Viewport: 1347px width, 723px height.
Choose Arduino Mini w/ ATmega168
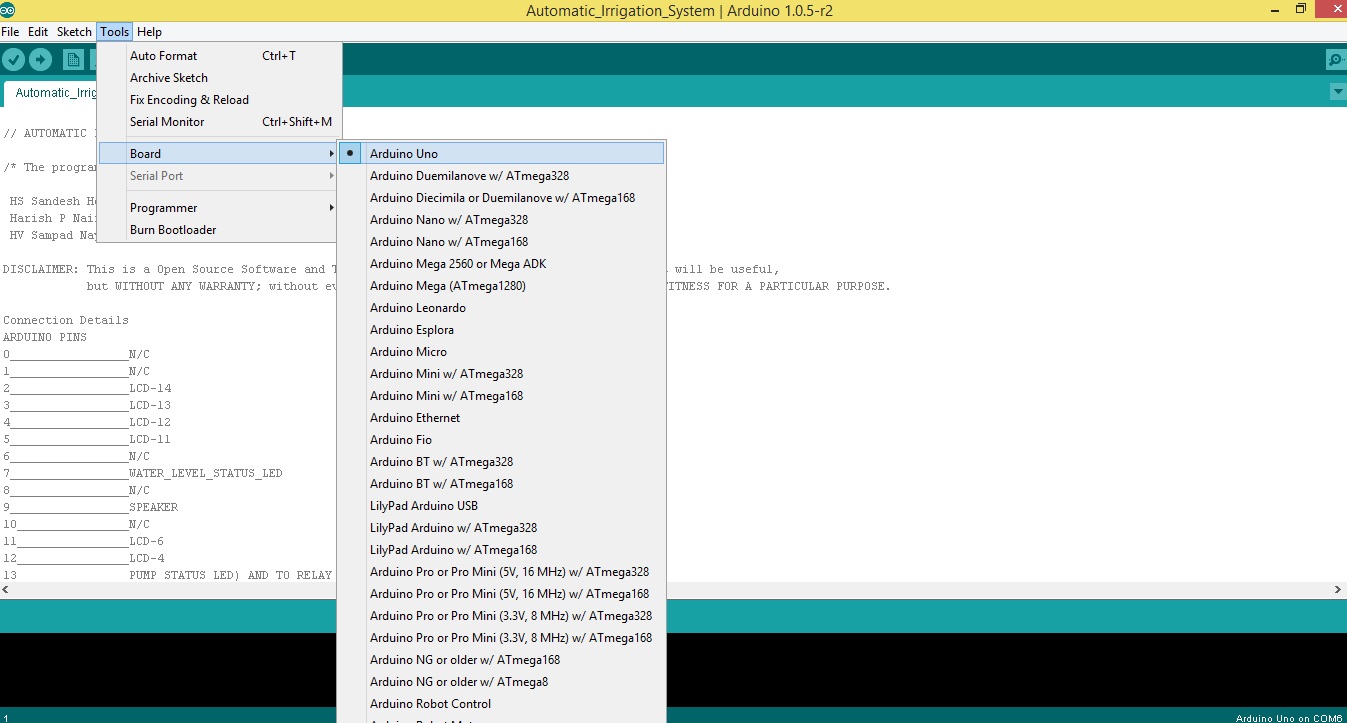[x=501, y=396]
